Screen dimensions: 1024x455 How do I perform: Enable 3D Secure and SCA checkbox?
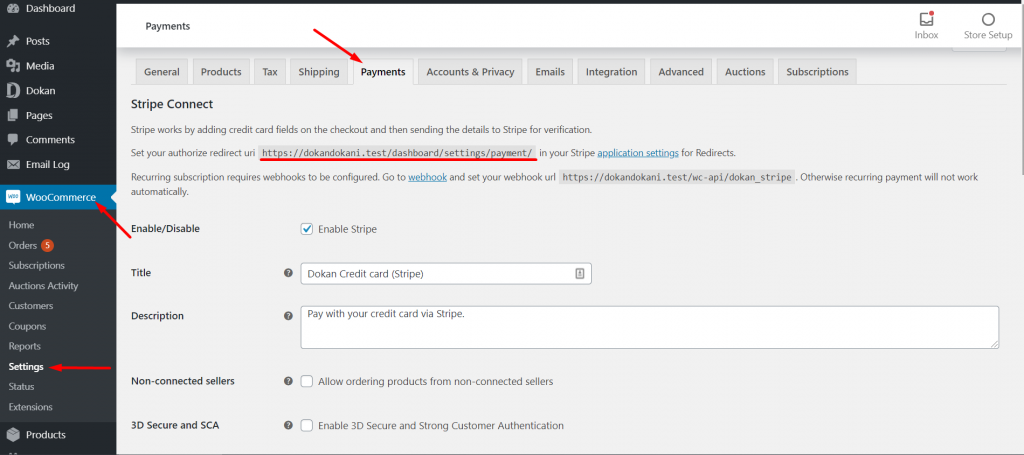tap(307, 426)
